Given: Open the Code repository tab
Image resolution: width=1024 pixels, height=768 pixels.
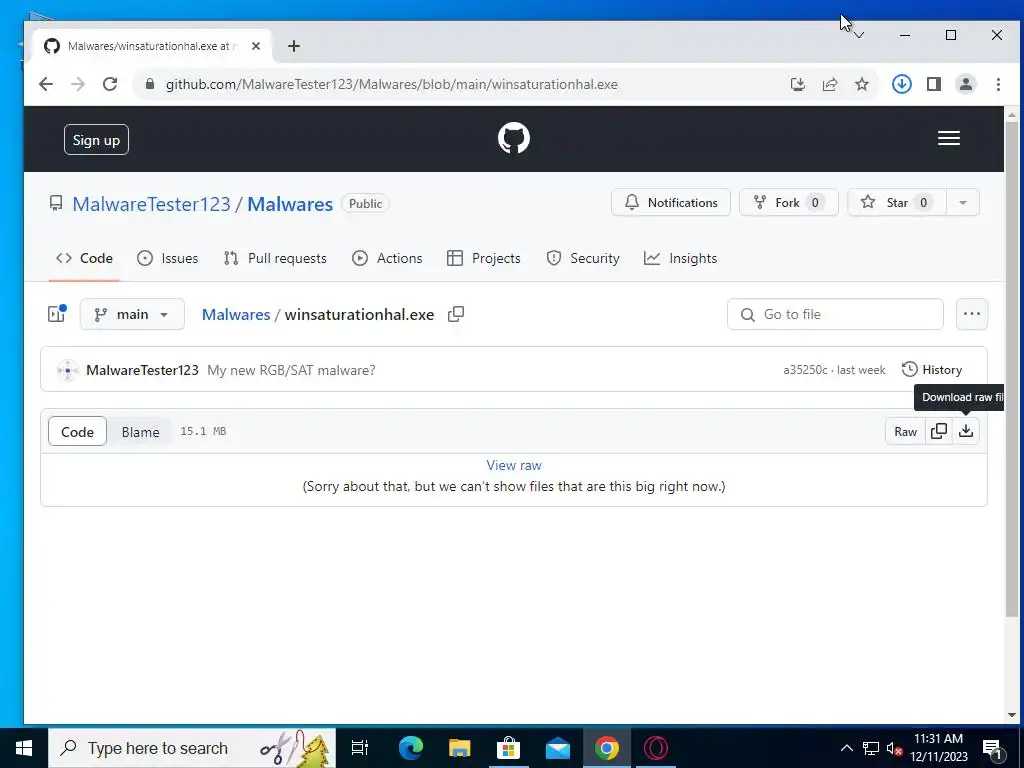Looking at the screenshot, I should click(x=84, y=258).
